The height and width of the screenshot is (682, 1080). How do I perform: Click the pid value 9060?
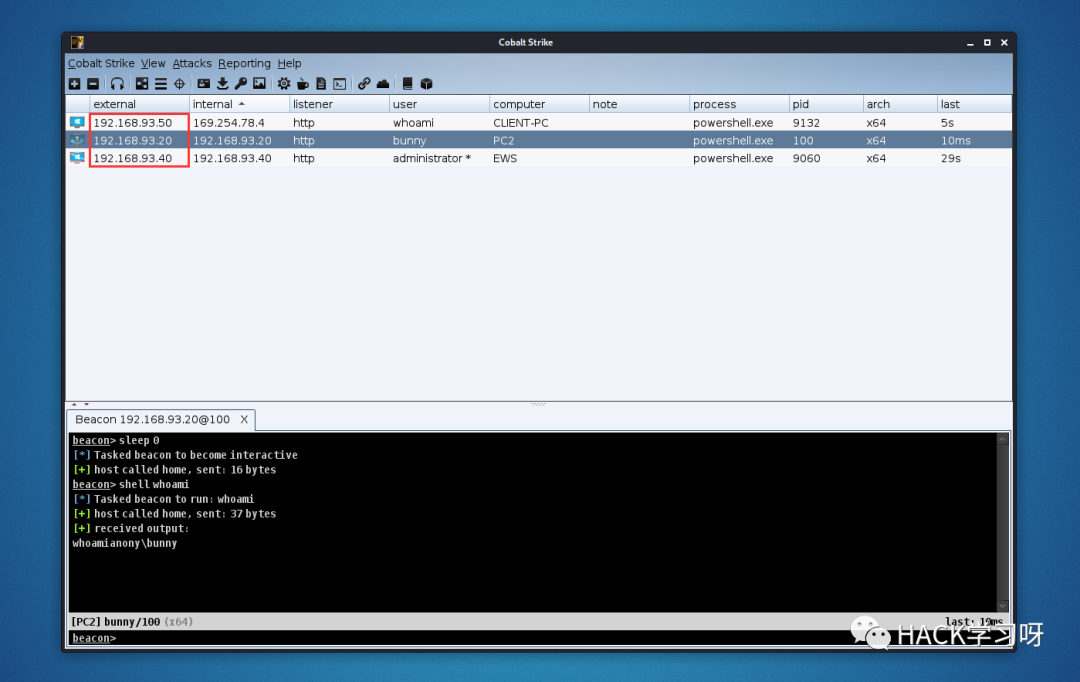(x=806, y=158)
